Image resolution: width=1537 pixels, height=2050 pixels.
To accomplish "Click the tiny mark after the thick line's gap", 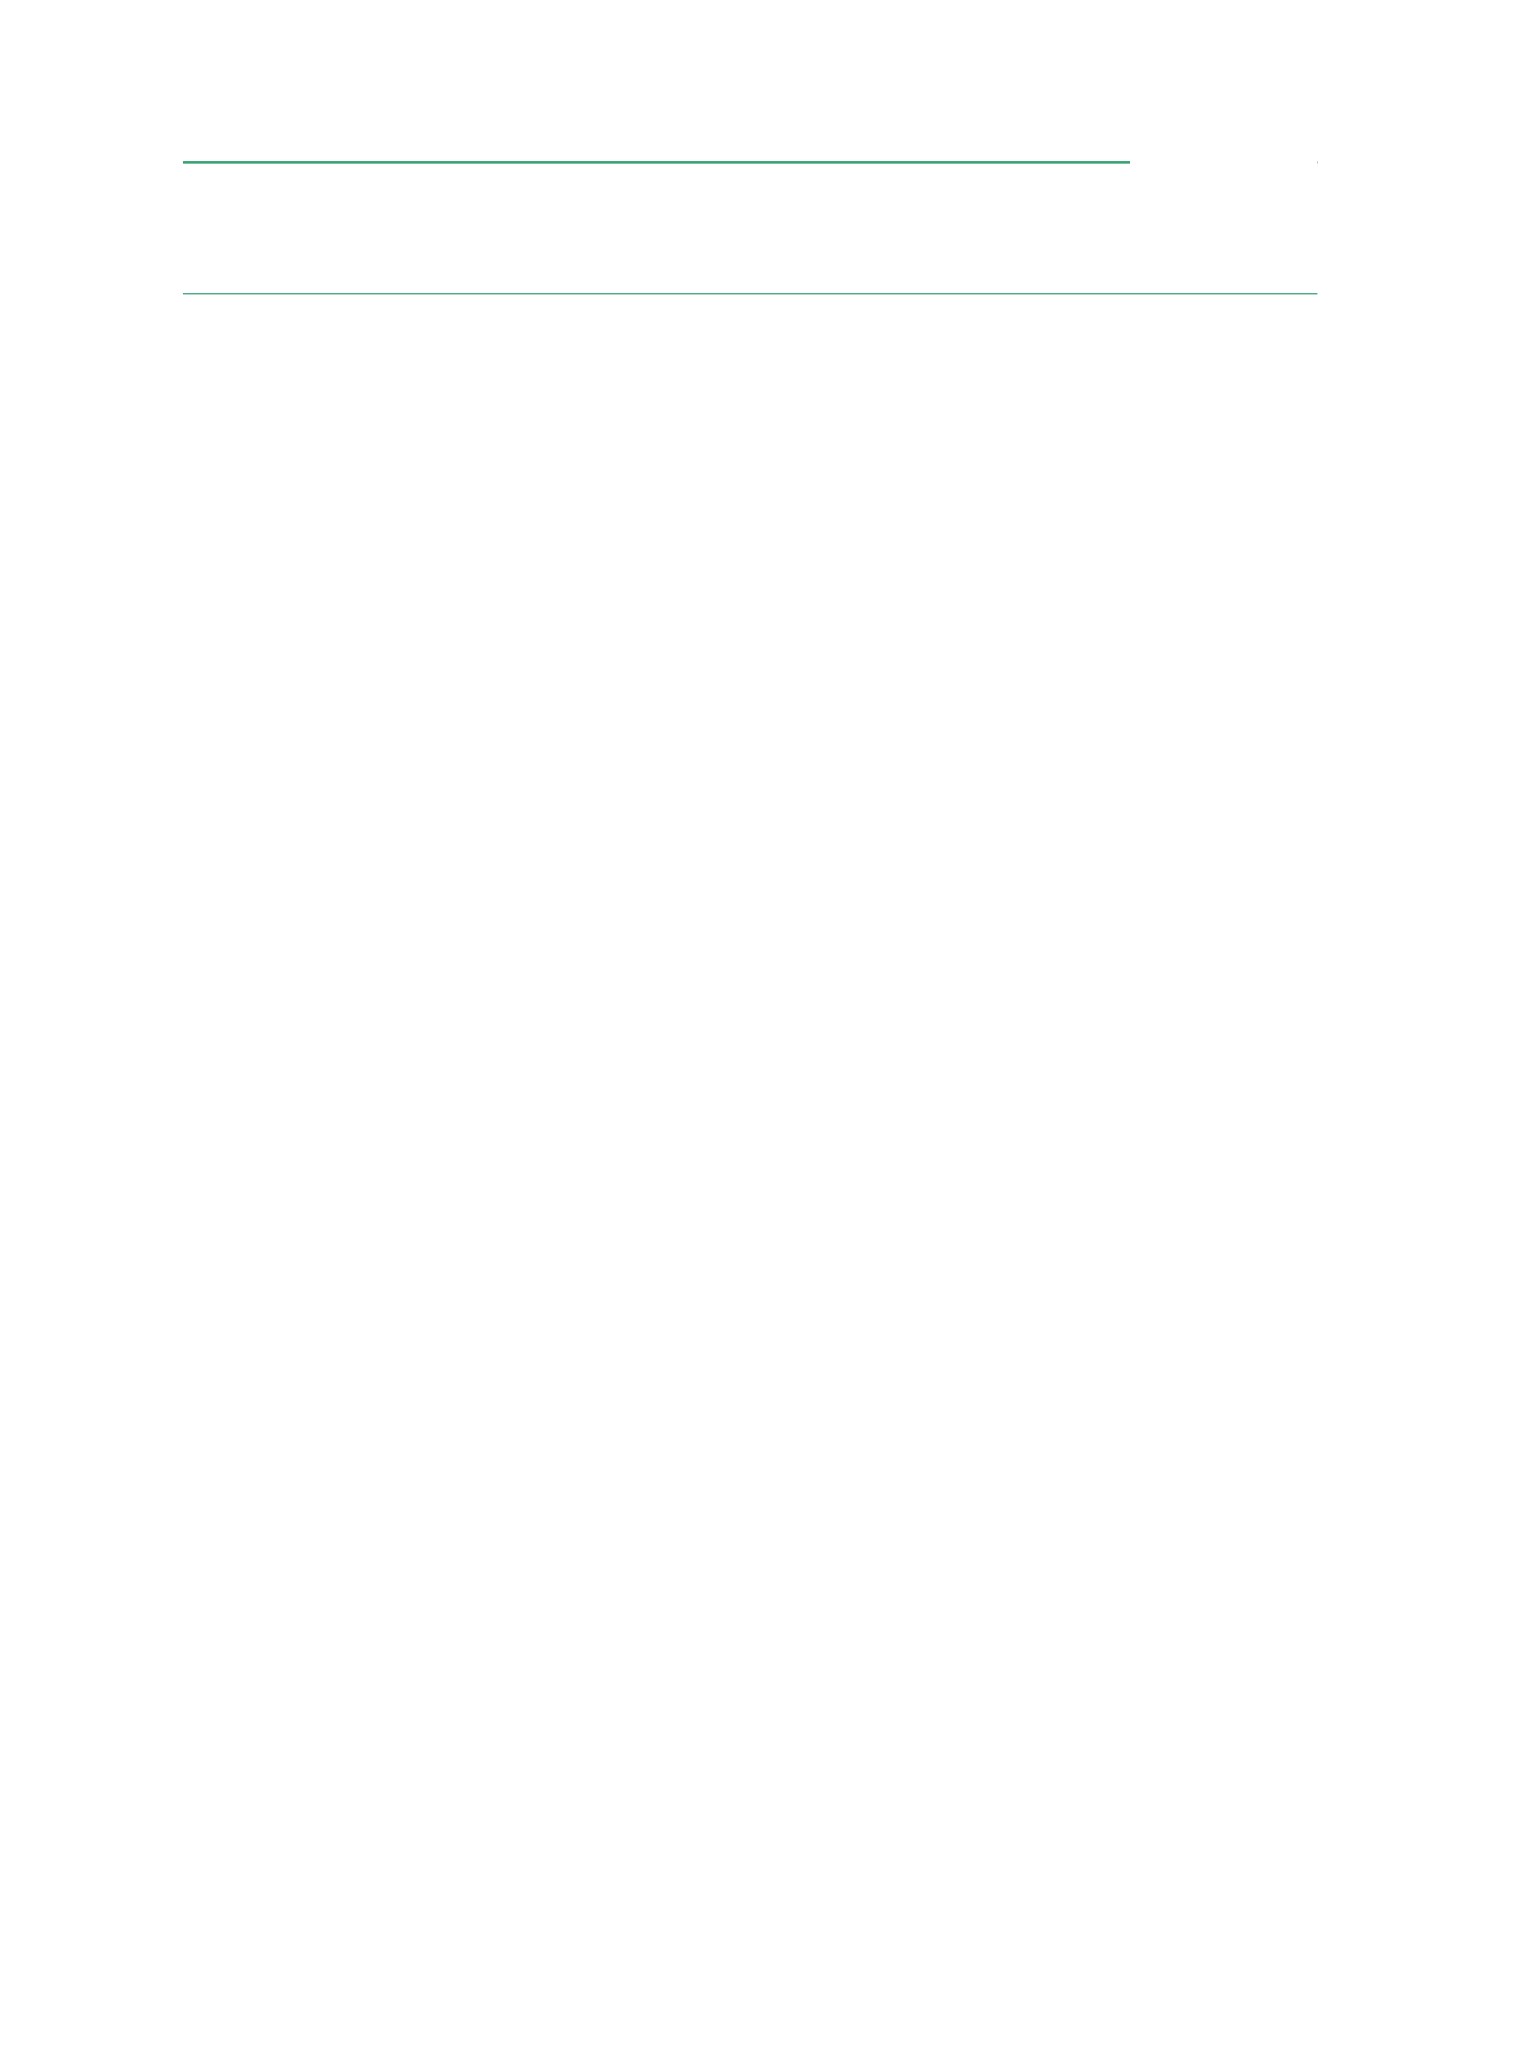I will pos(1317,162).
